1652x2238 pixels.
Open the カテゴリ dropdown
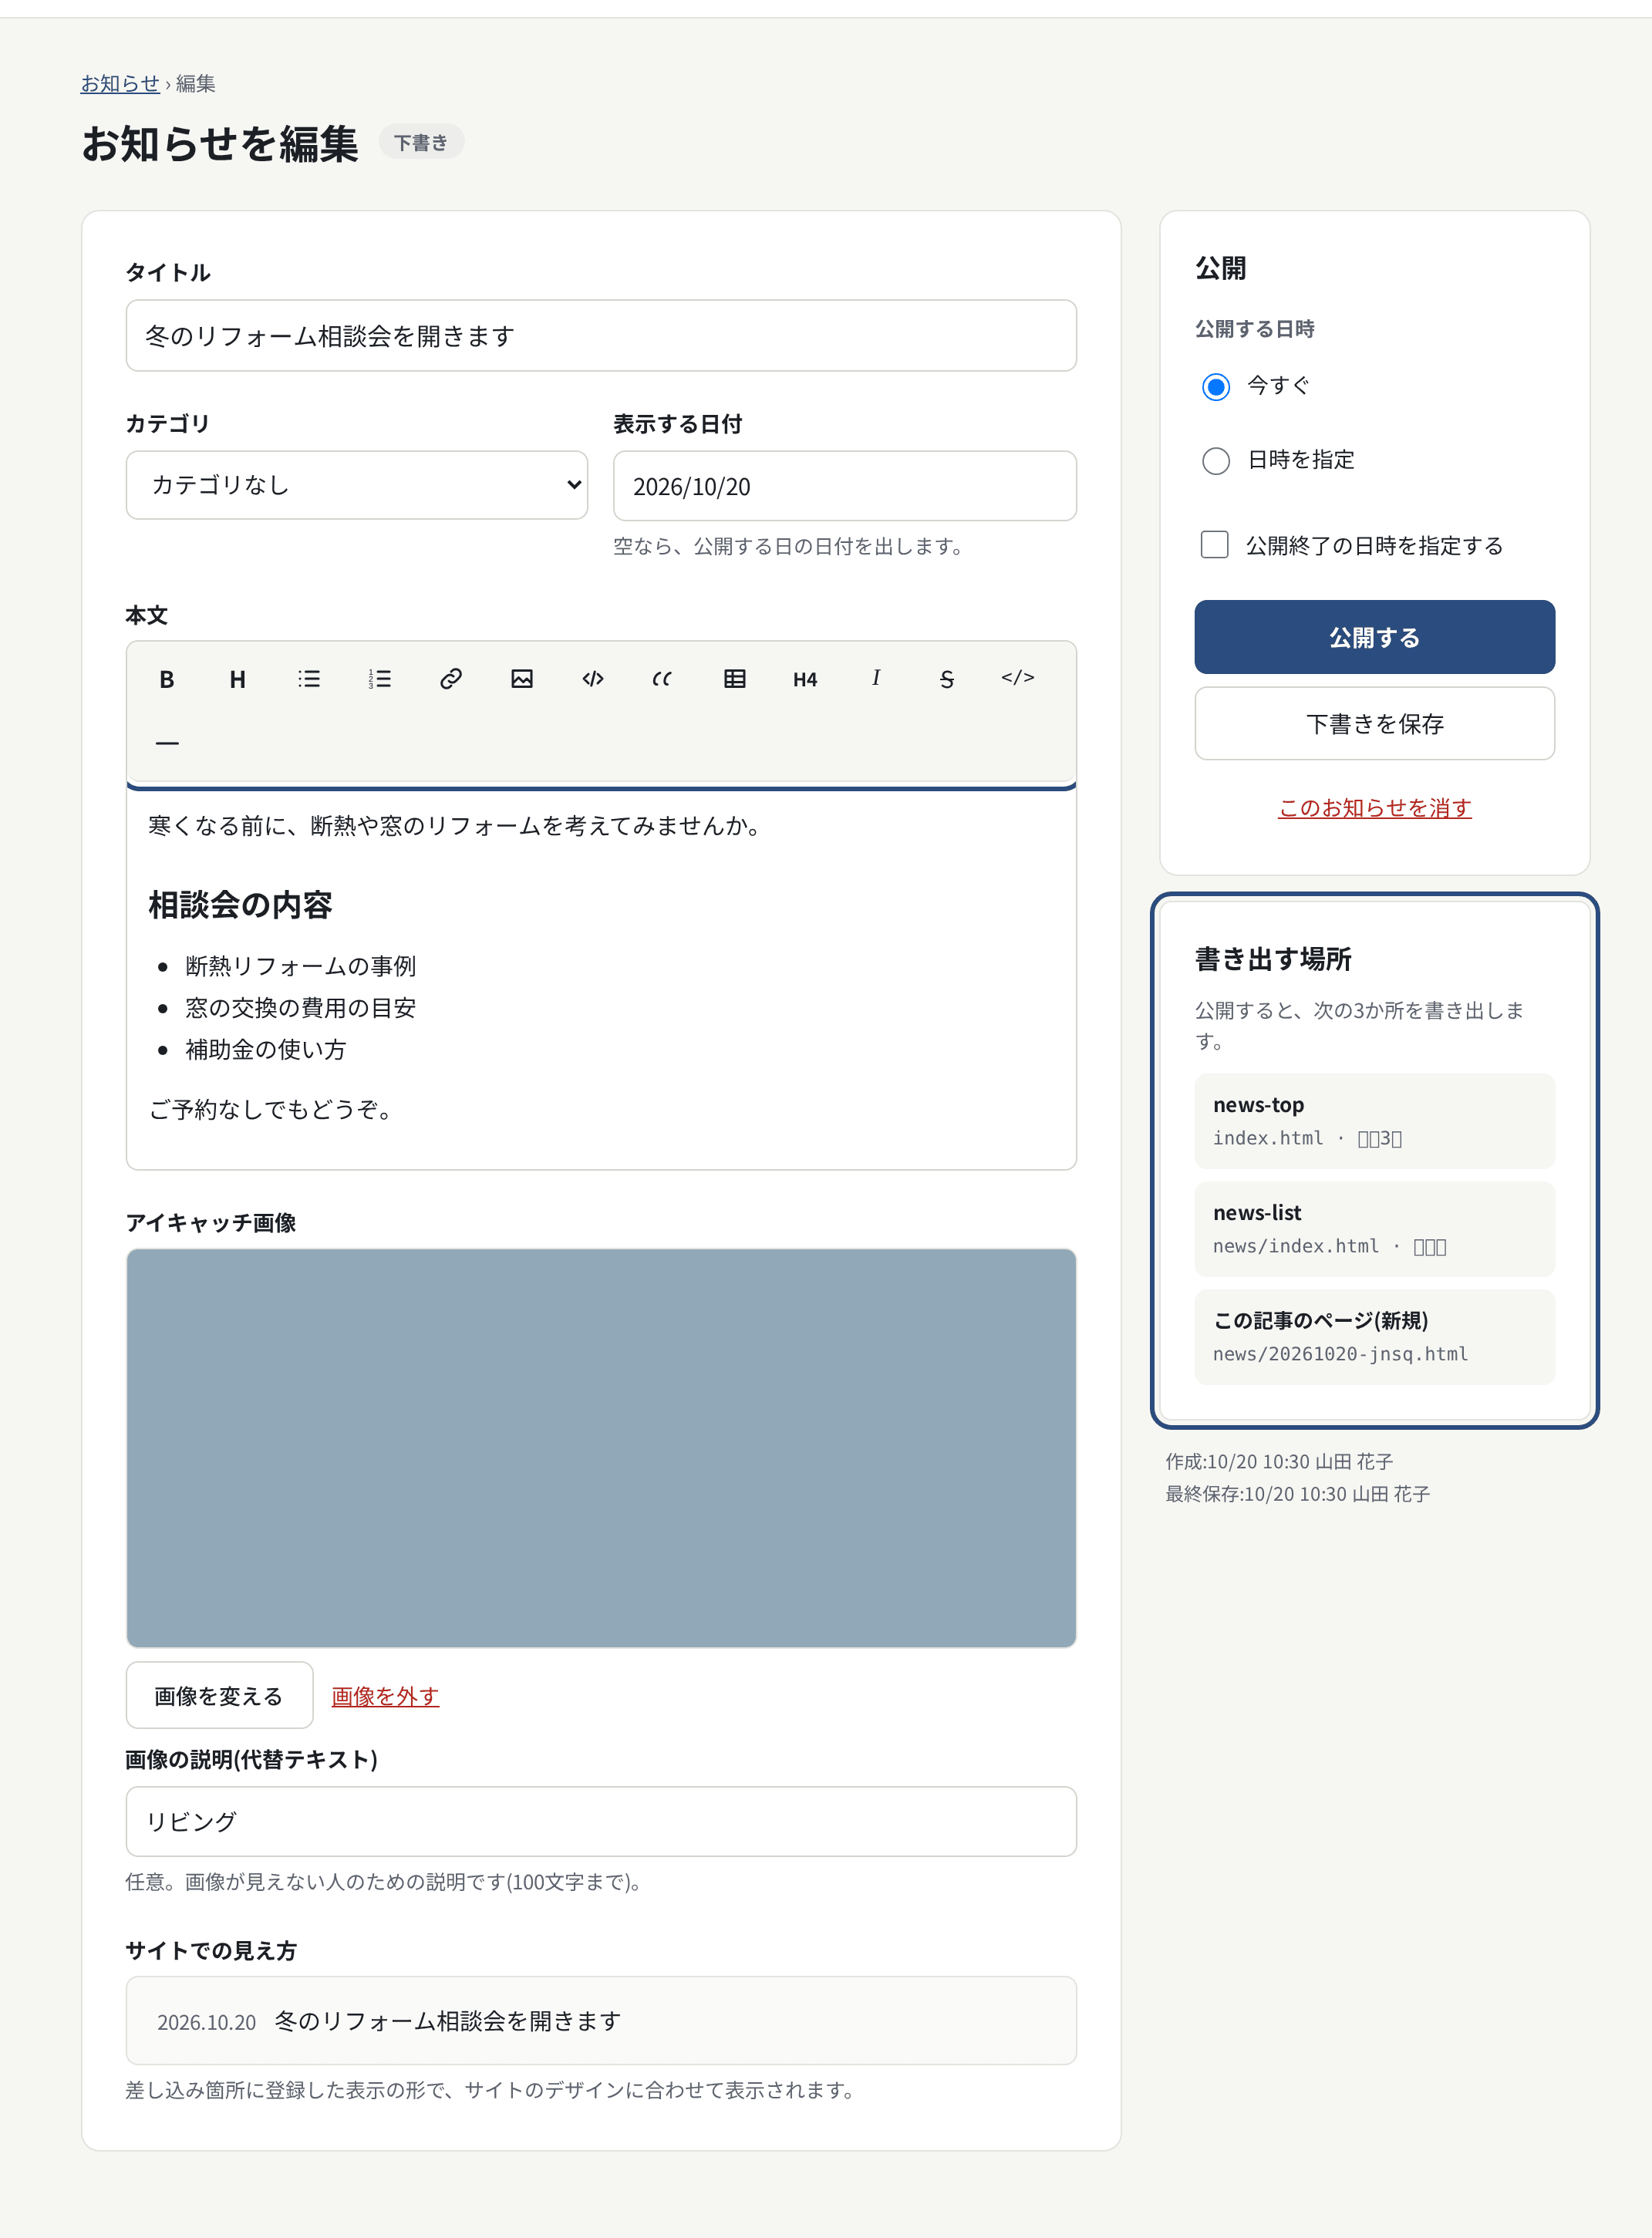point(357,485)
